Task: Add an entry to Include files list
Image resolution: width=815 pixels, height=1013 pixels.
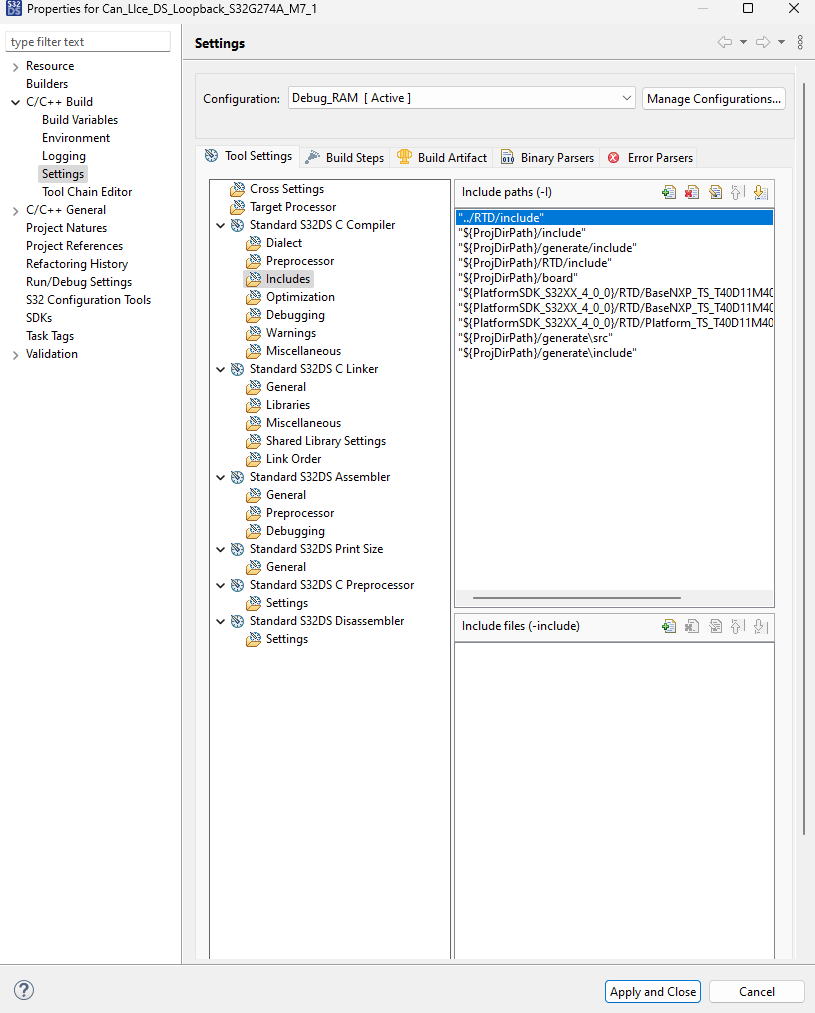Action: tap(668, 625)
